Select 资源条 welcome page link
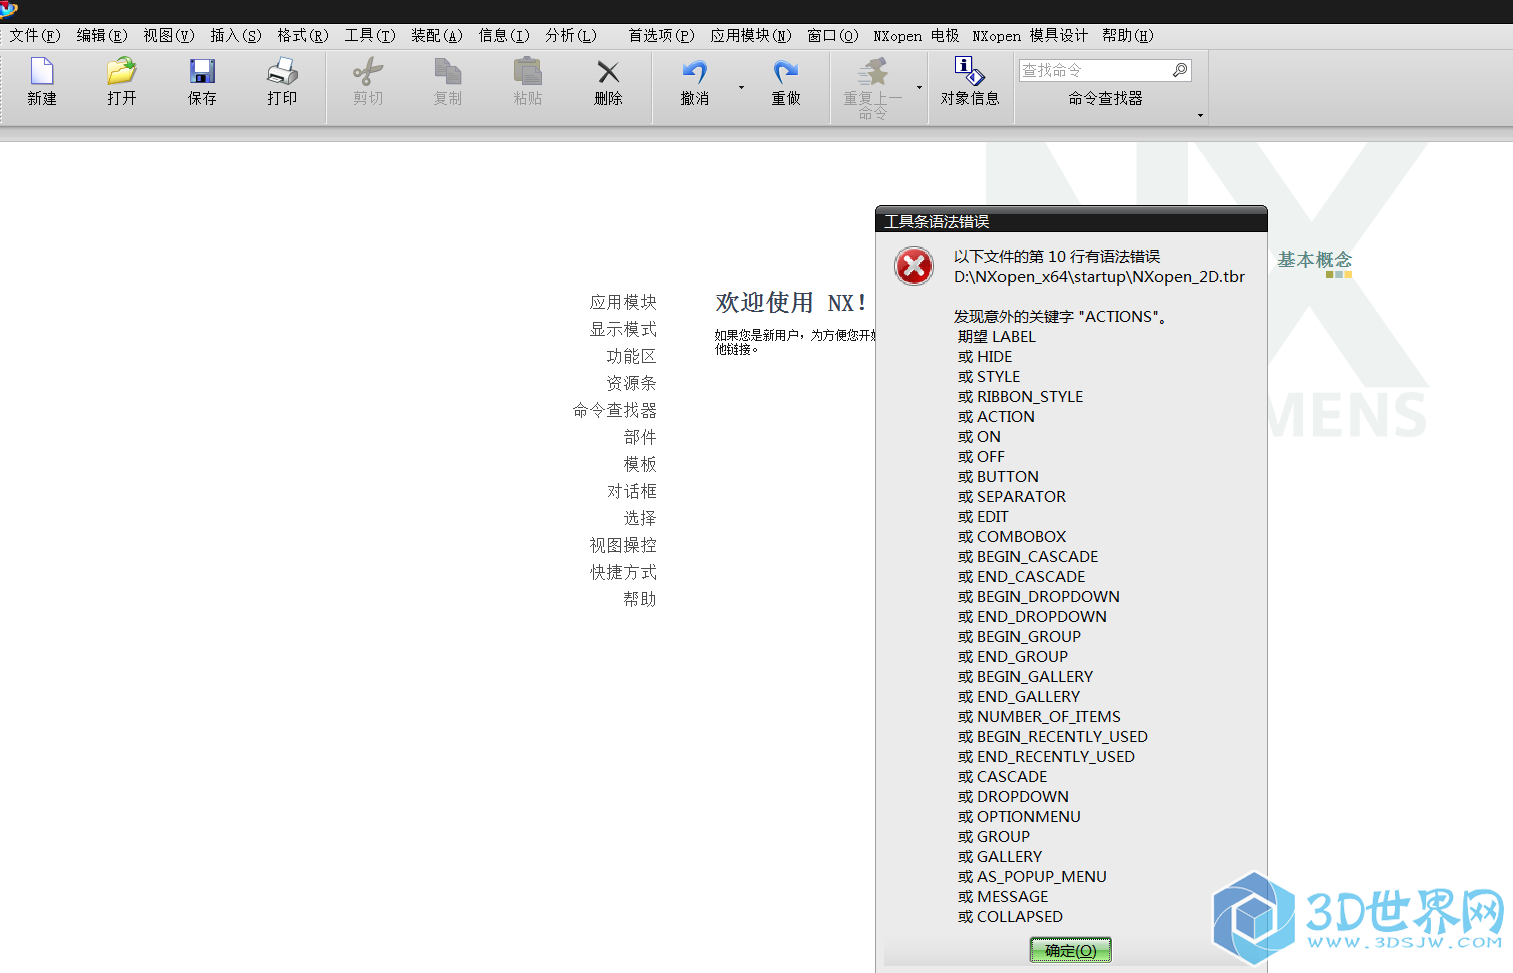1513x973 pixels. click(x=631, y=383)
